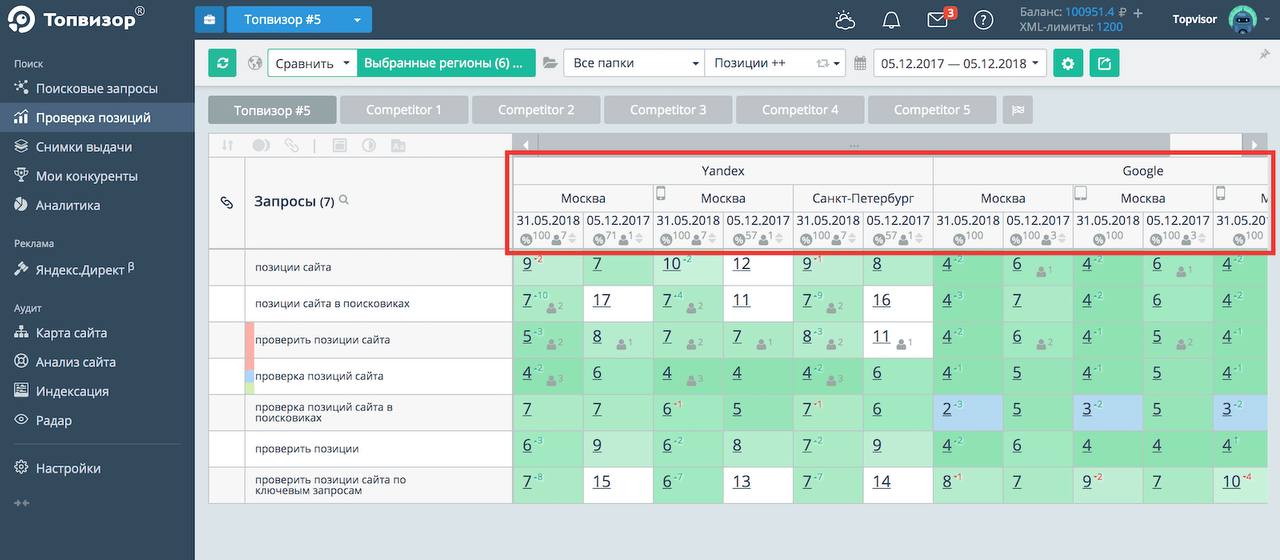The width and height of the screenshot is (1280, 560).
Task: Open Мои конкуренты in sidebar
Action: pos(97,176)
